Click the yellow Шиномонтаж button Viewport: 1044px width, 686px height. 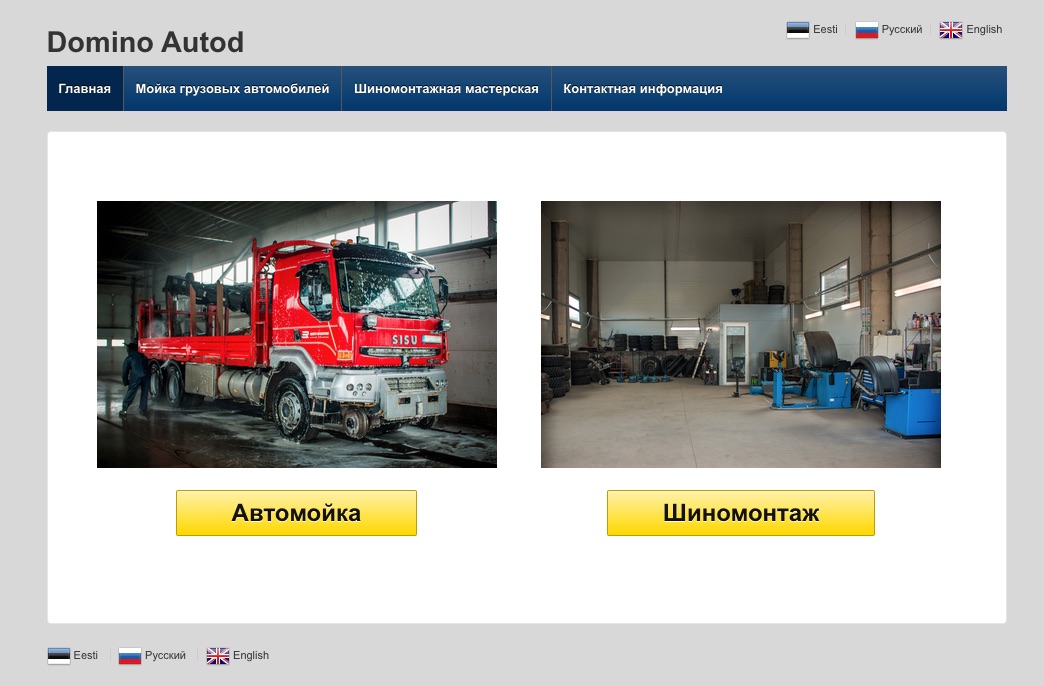coord(740,513)
